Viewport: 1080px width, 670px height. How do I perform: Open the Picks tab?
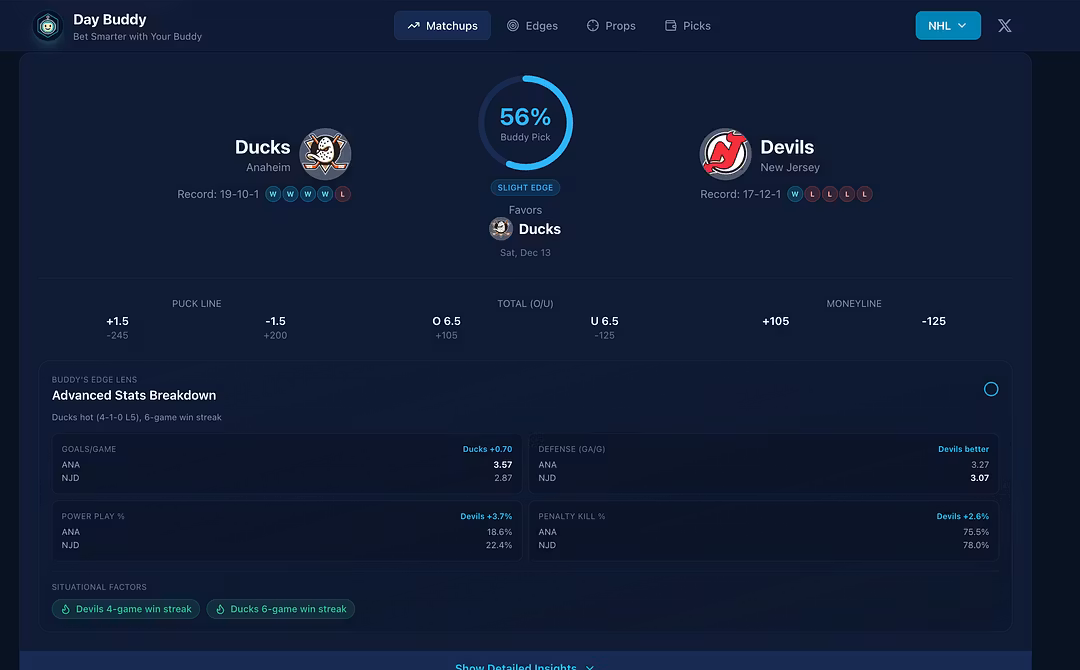click(687, 26)
